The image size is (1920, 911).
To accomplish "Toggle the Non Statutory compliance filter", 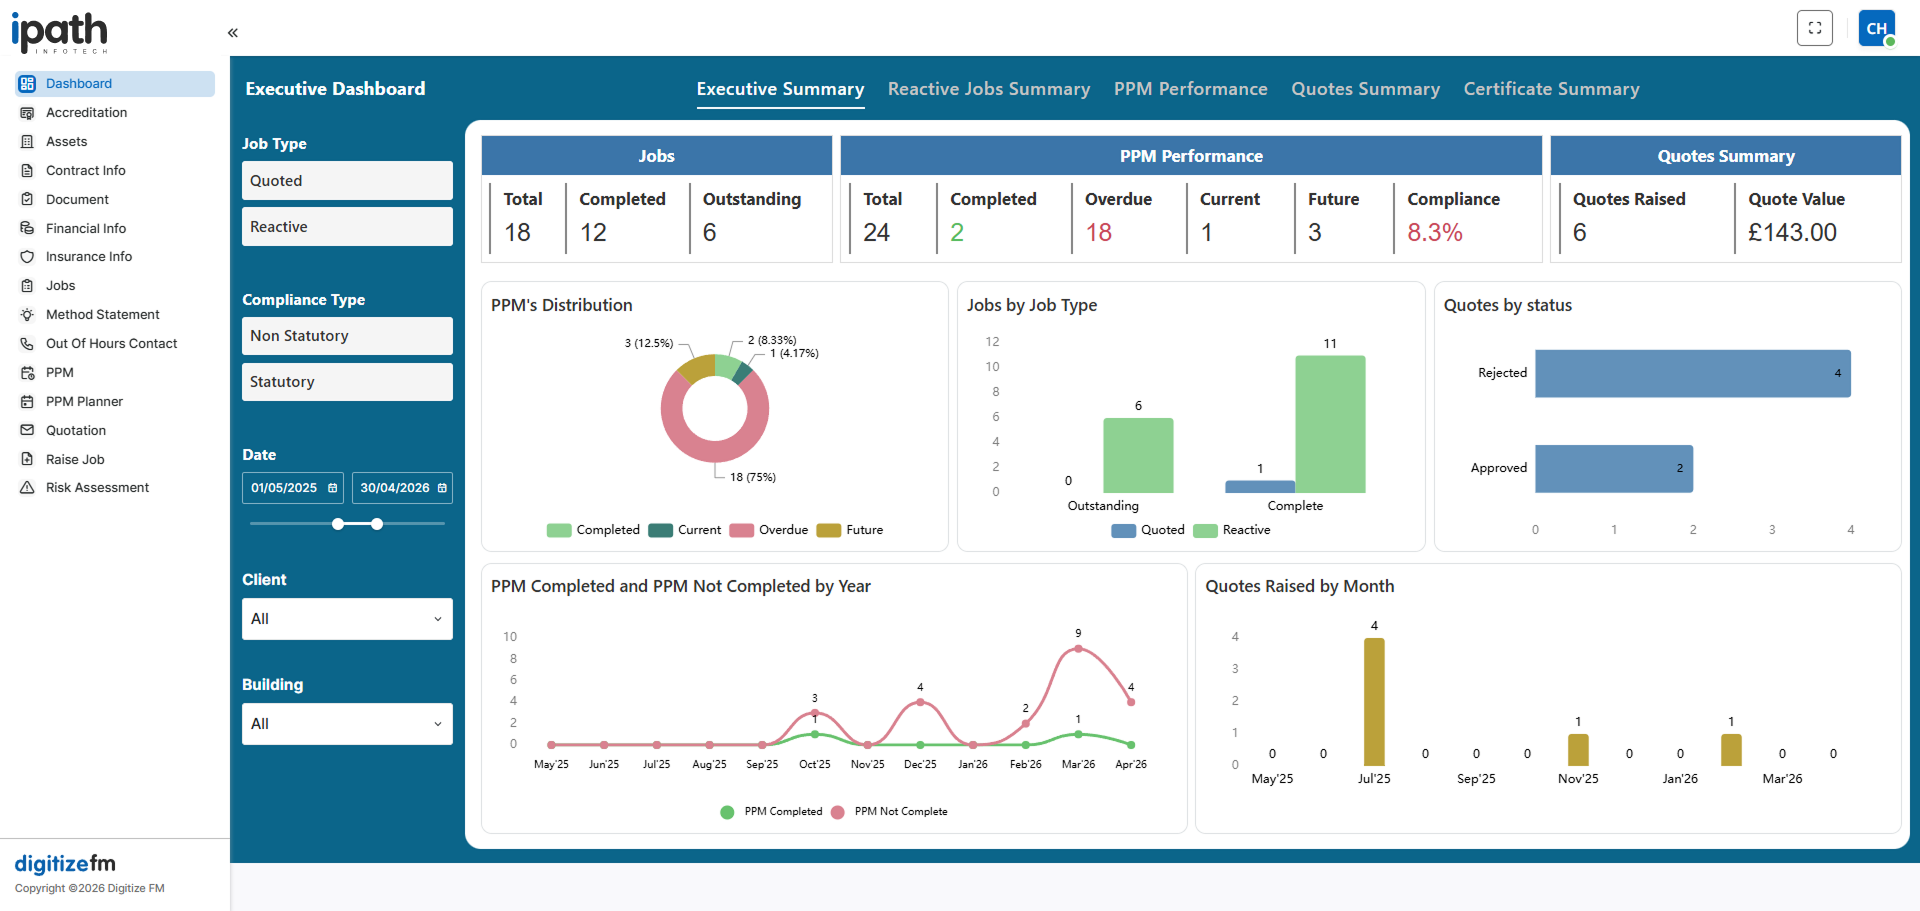I will 347,336.
